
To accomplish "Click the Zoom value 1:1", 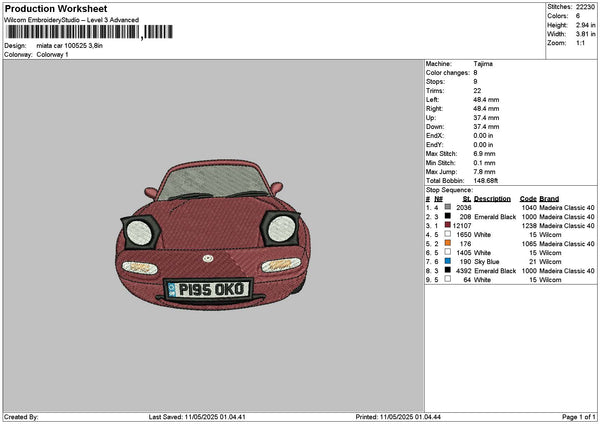I will coord(582,43).
